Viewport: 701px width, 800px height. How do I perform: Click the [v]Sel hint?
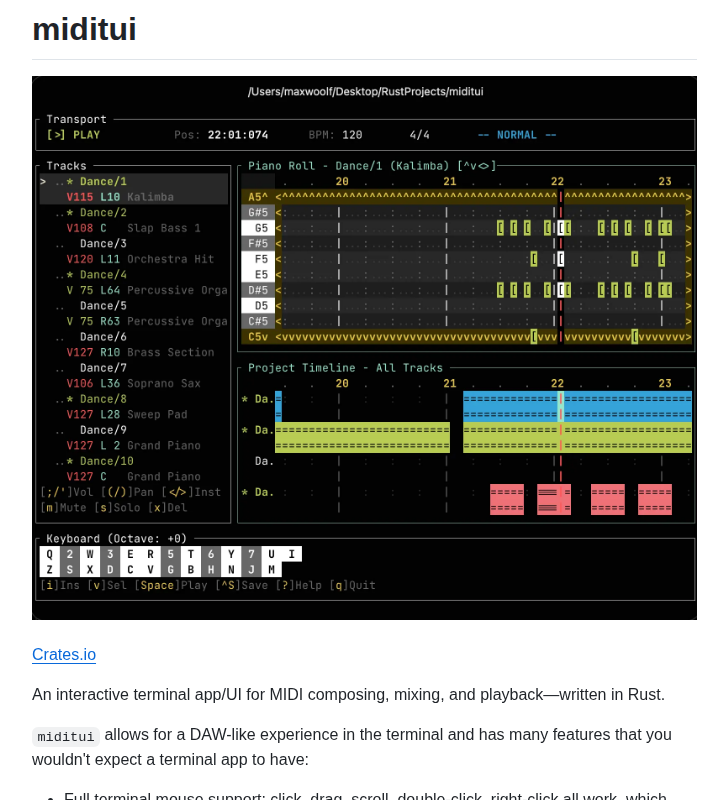(x=107, y=586)
